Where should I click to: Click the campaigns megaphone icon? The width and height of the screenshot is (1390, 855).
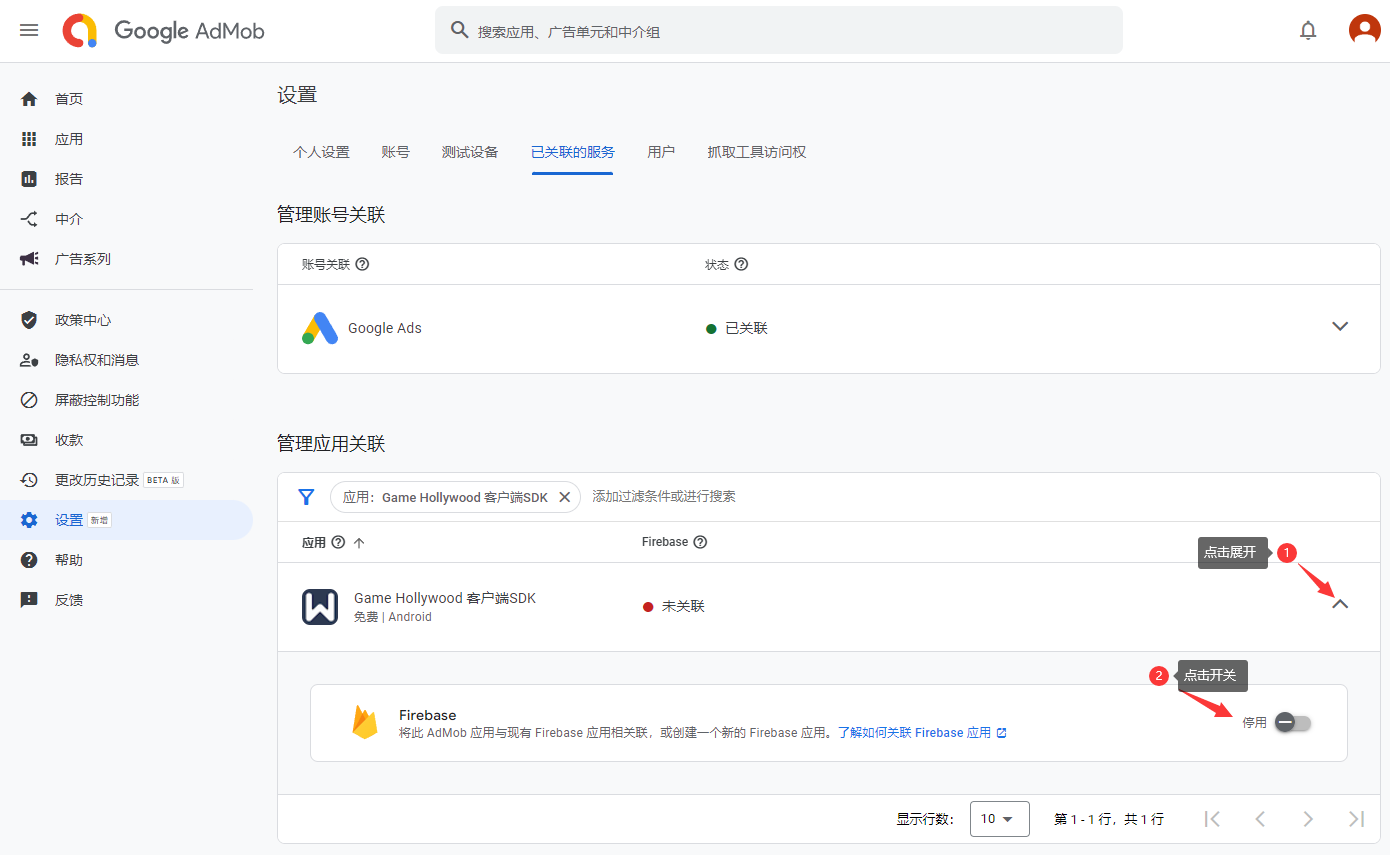[x=29, y=259]
